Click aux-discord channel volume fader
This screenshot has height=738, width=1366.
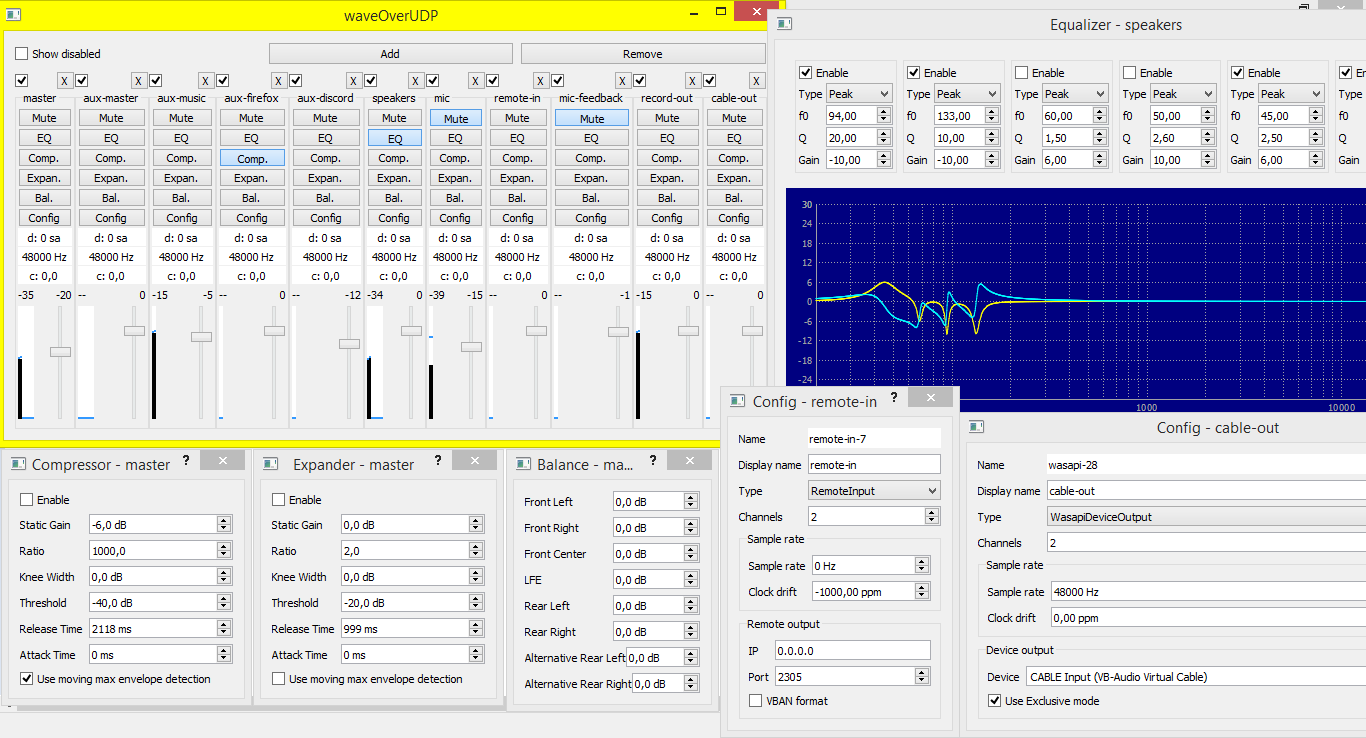click(x=349, y=343)
